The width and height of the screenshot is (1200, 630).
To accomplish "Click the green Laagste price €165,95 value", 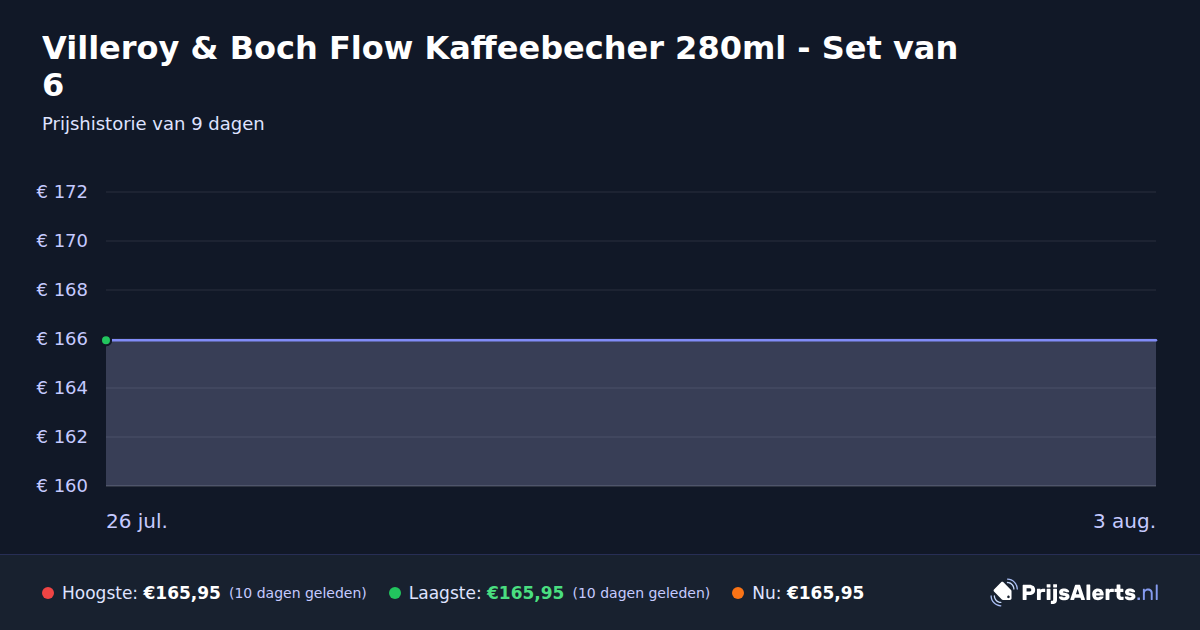I will 525,593.
